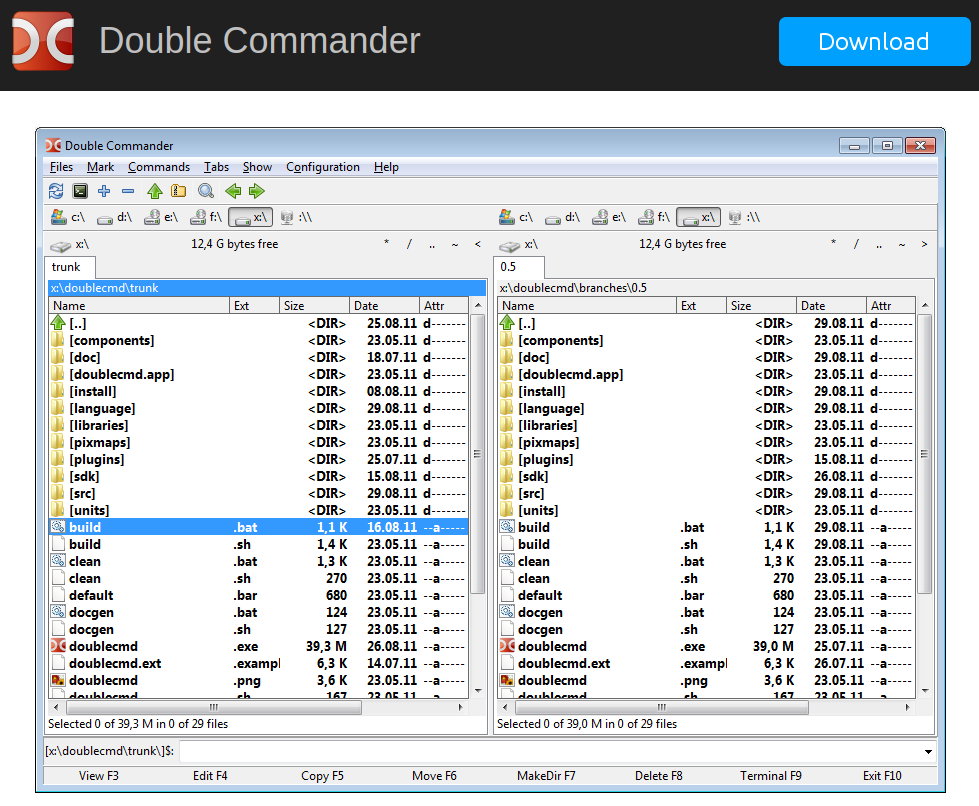Select the 0.5 tab
This screenshot has width=979, height=806.
(x=518, y=267)
